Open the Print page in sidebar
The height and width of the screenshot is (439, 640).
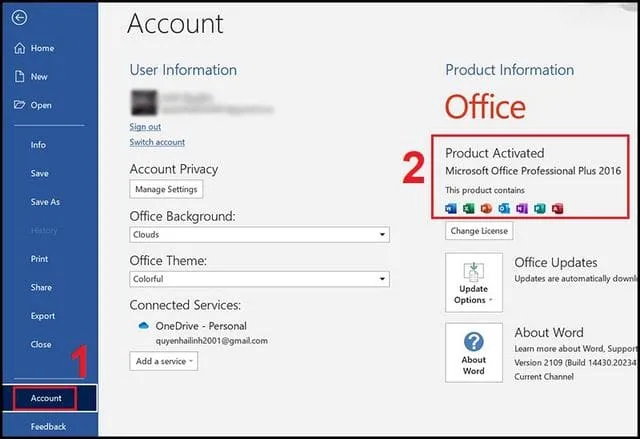40,259
